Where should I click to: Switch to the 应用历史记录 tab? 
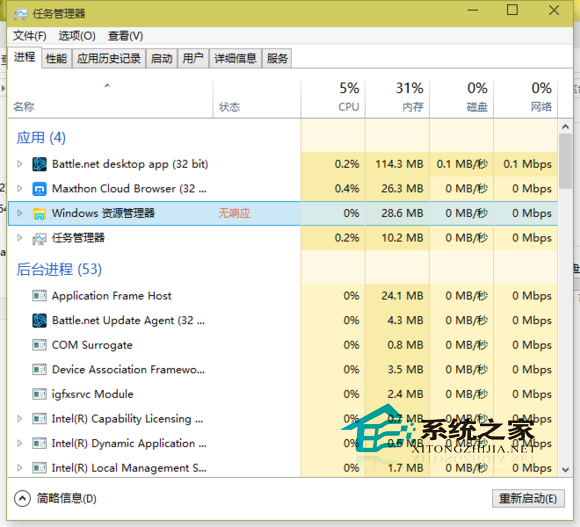click(109, 58)
